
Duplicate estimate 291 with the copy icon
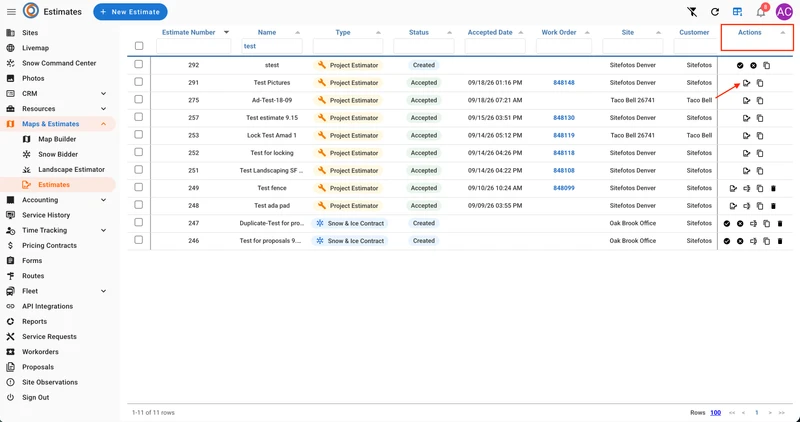[x=760, y=83]
